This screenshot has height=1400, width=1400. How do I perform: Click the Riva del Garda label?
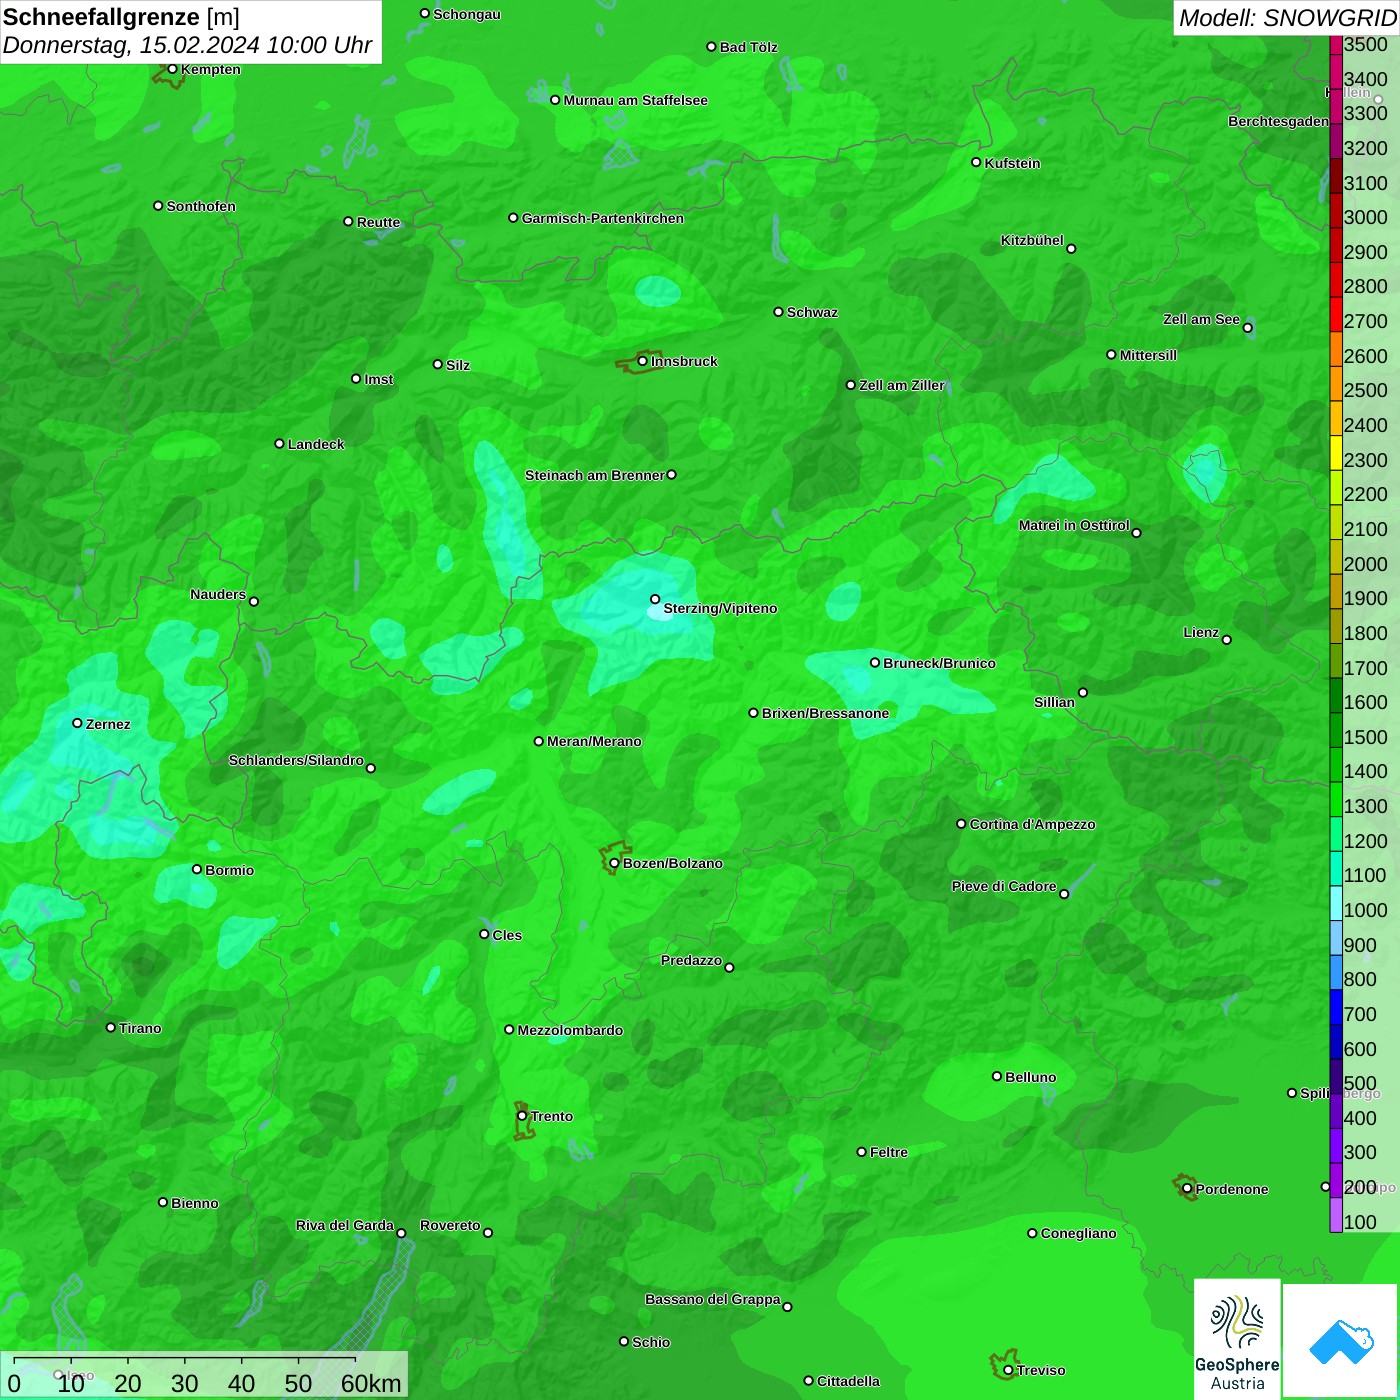click(345, 1225)
